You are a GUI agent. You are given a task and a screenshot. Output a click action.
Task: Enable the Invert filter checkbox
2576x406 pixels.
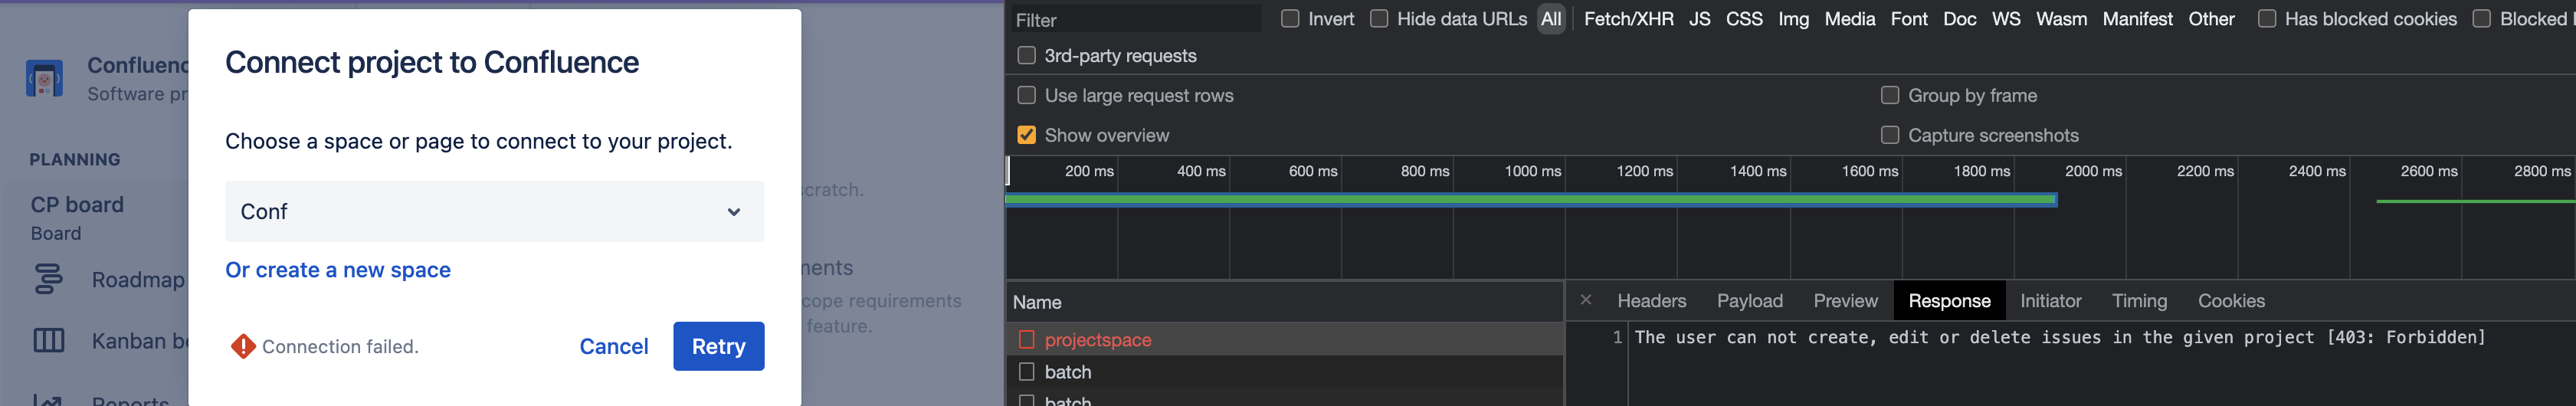click(1290, 19)
